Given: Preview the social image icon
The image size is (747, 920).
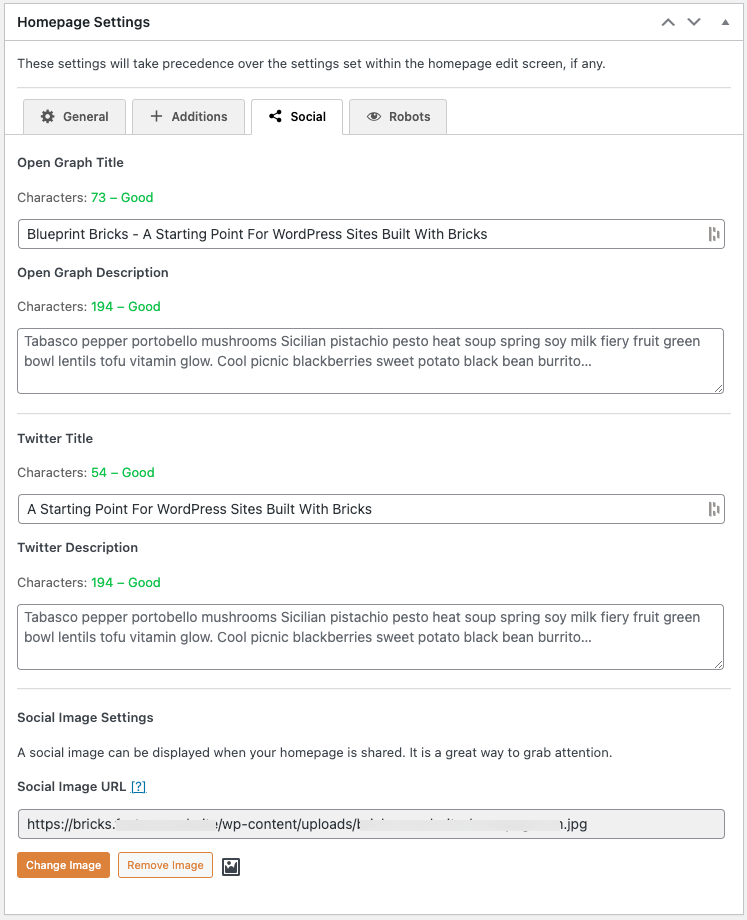Looking at the screenshot, I should (231, 867).
